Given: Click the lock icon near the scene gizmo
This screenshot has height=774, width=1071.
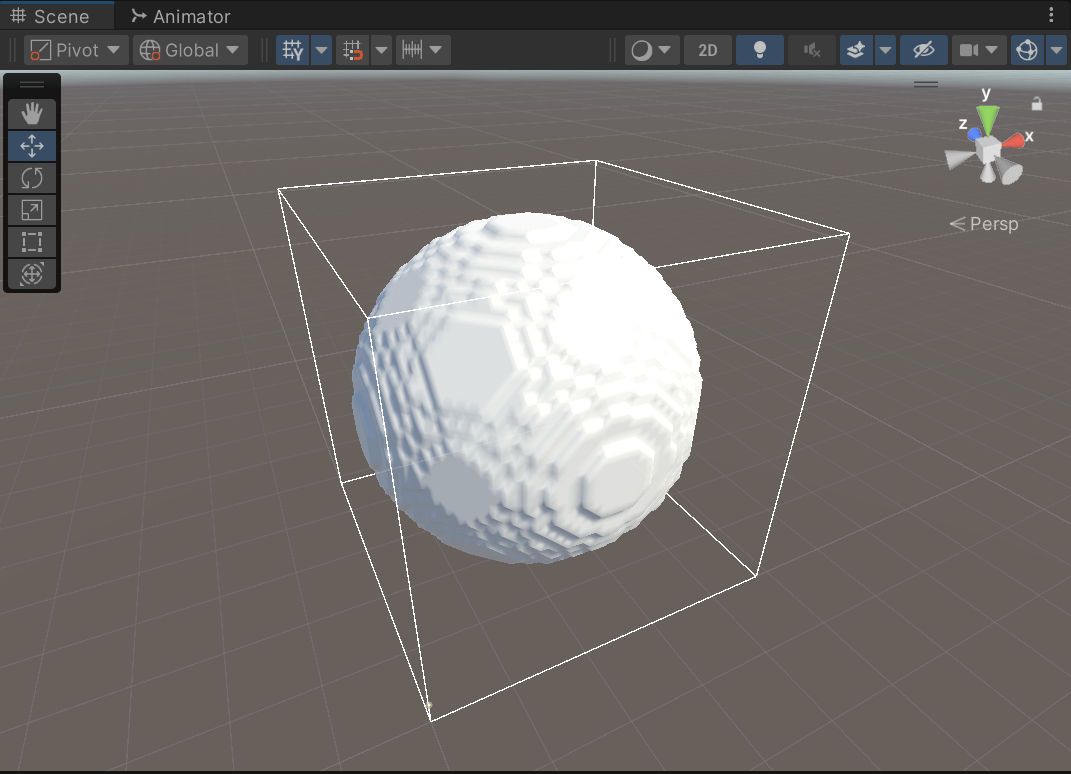Looking at the screenshot, I should coord(1037,103).
